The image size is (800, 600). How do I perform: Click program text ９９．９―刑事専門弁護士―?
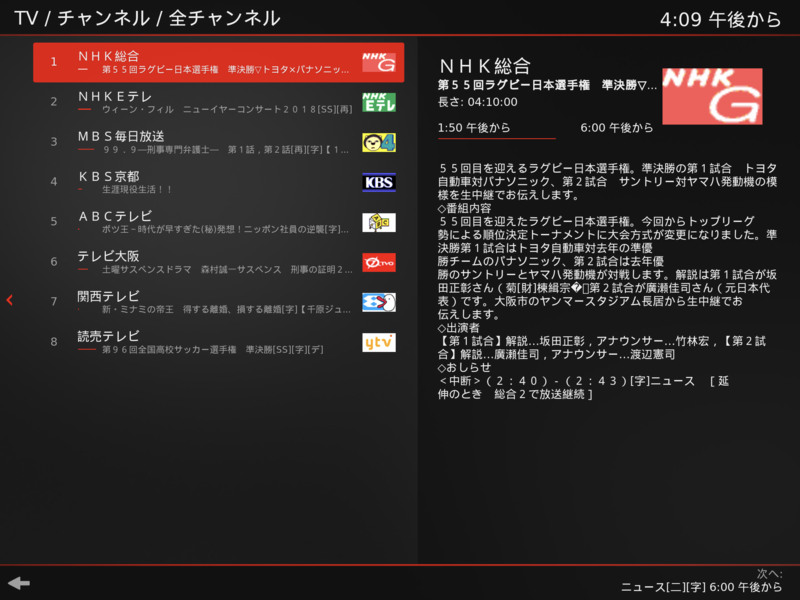coord(161,149)
